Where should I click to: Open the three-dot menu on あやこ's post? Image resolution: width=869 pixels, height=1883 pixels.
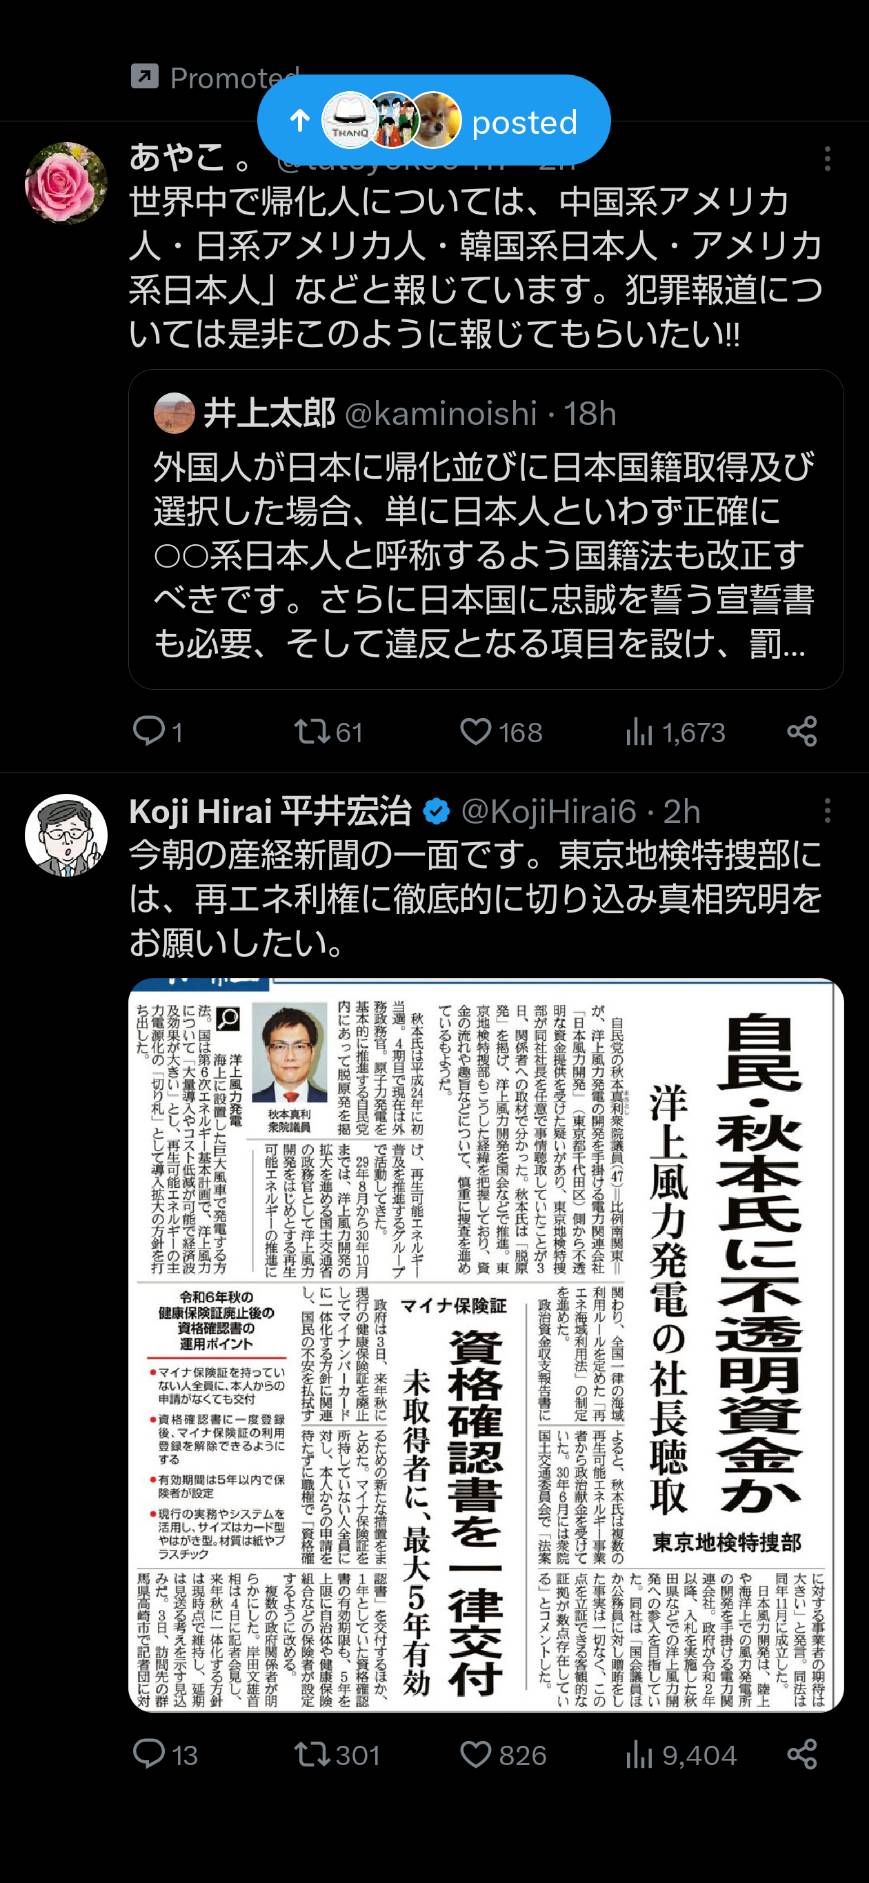[827, 159]
